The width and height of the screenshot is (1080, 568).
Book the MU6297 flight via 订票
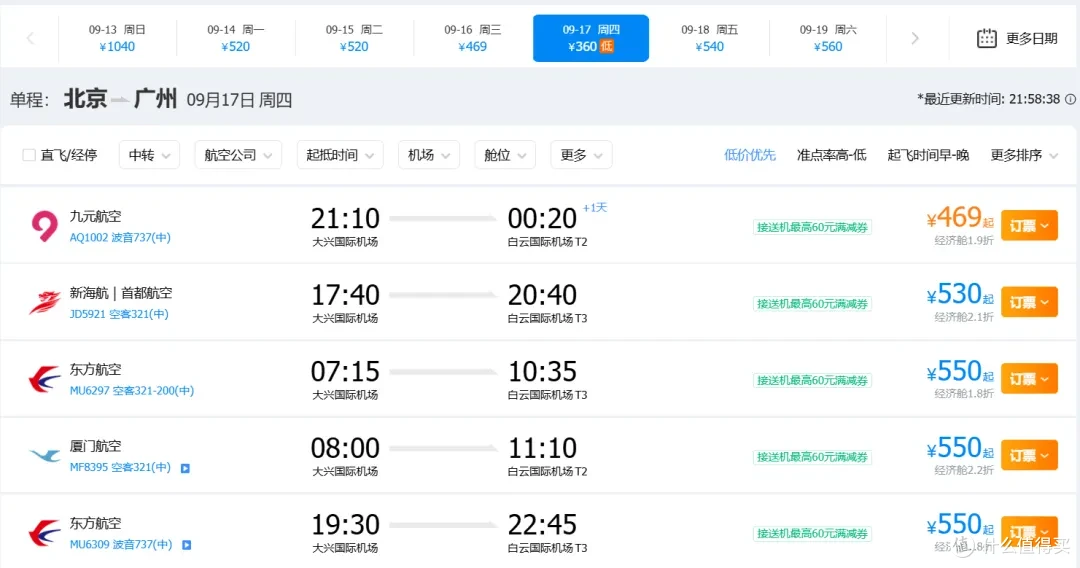point(1029,379)
